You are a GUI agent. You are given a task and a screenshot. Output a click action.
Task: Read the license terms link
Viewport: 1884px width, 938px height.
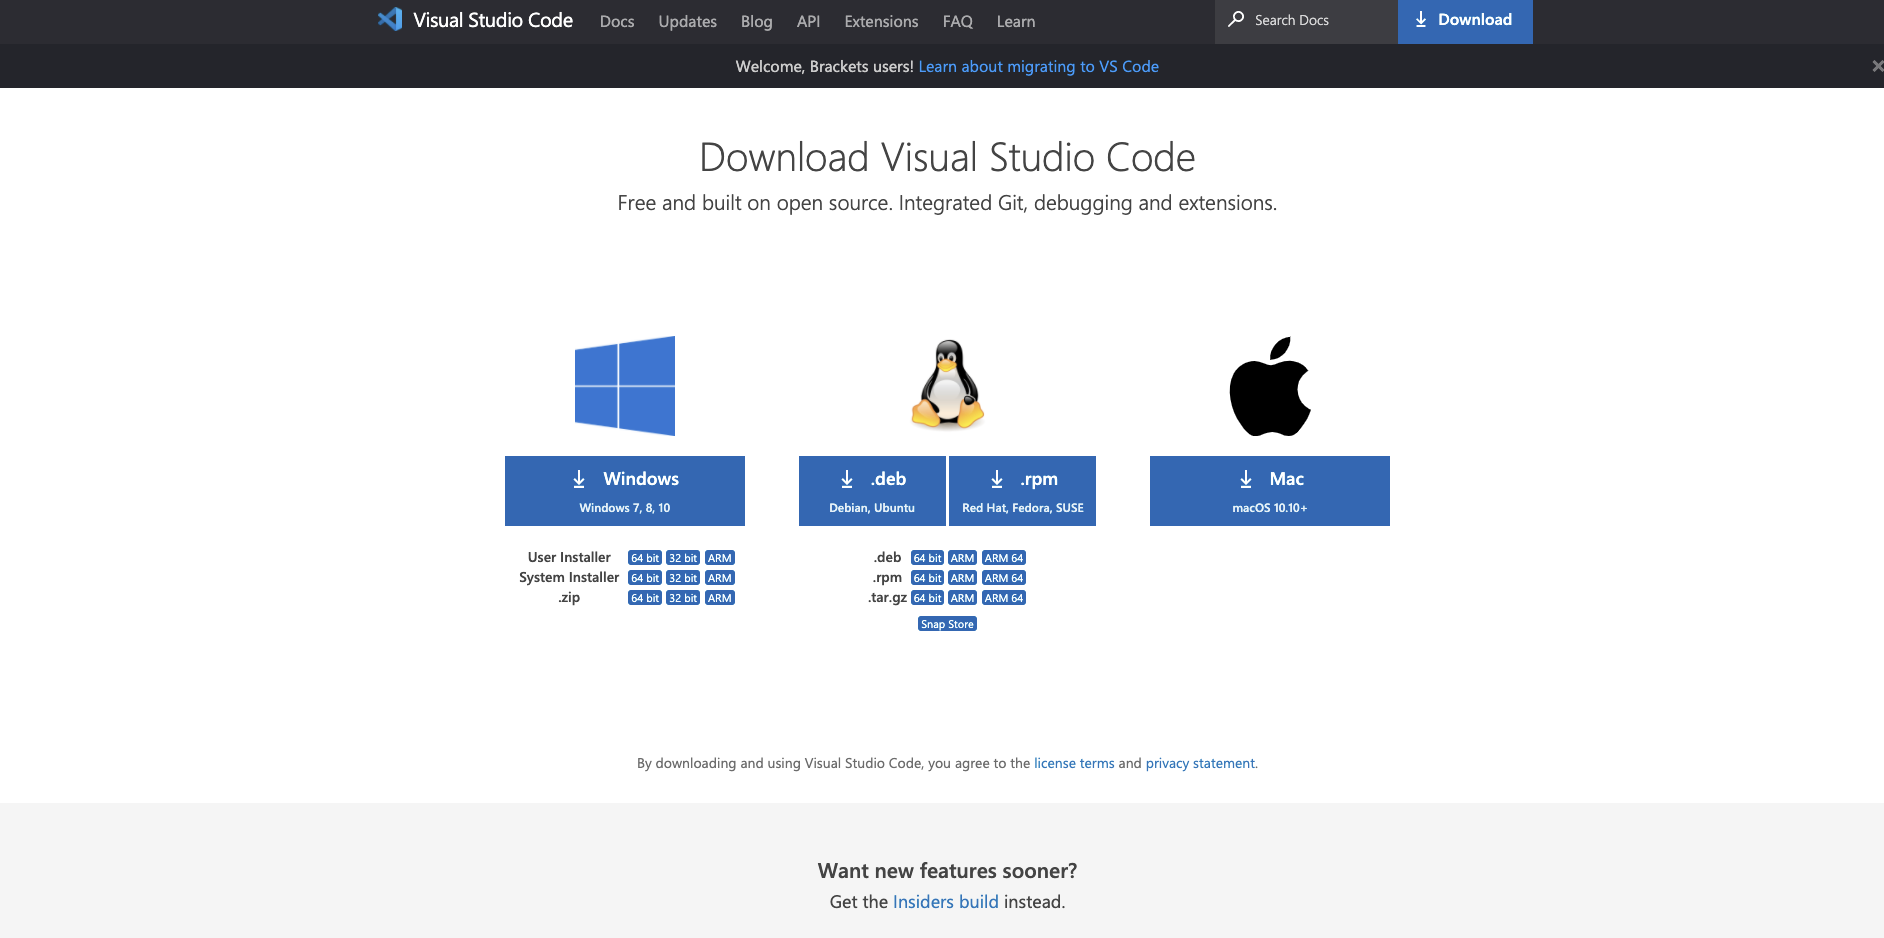tap(1074, 763)
